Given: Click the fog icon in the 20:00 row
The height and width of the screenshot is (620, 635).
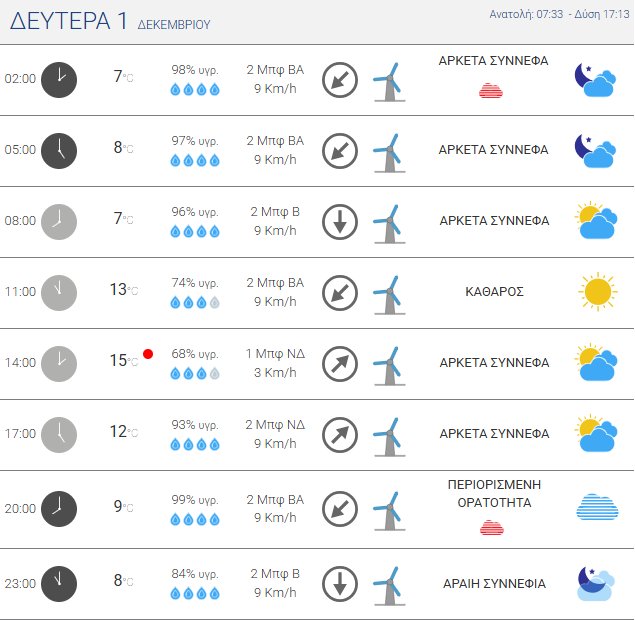Looking at the screenshot, I should (597, 508).
